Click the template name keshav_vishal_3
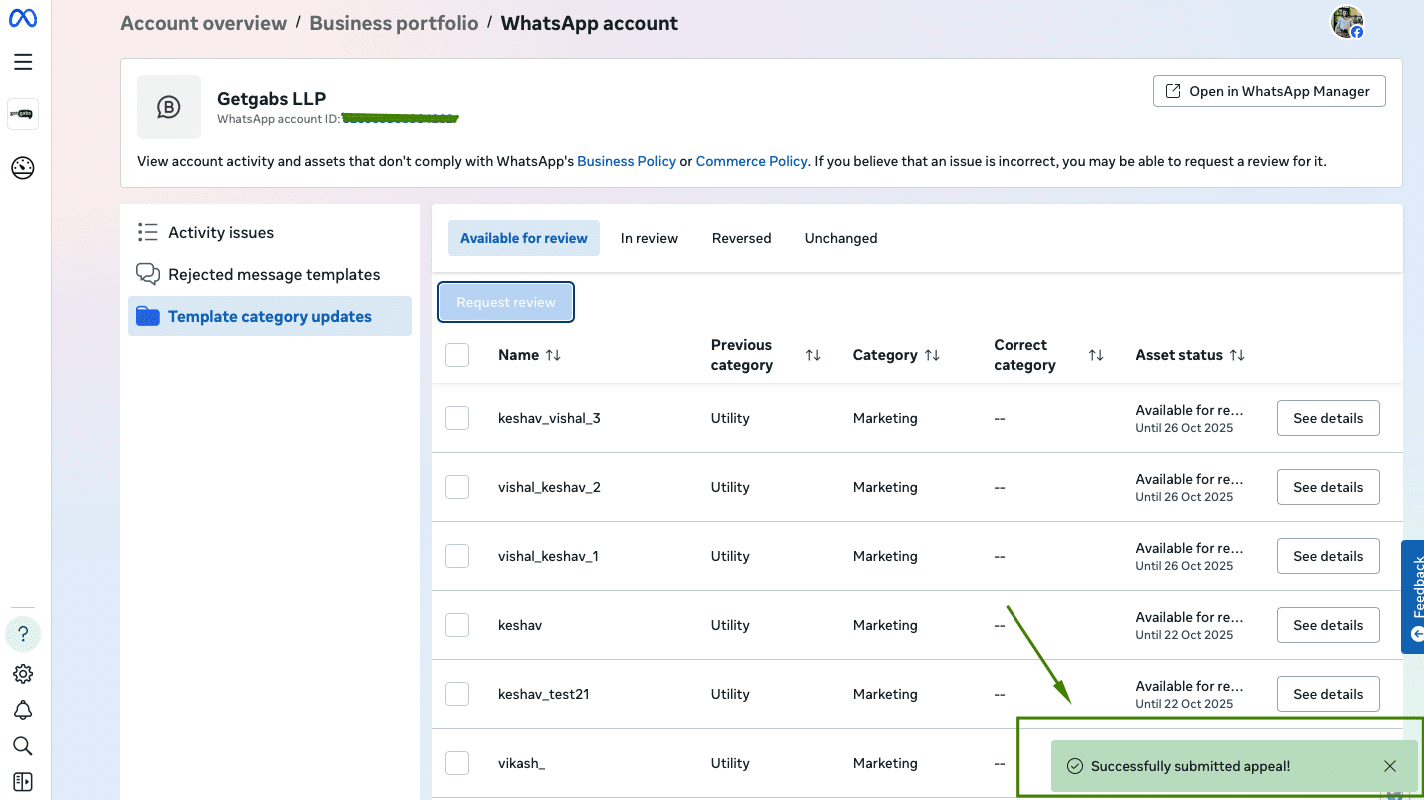The image size is (1424, 800). click(549, 418)
